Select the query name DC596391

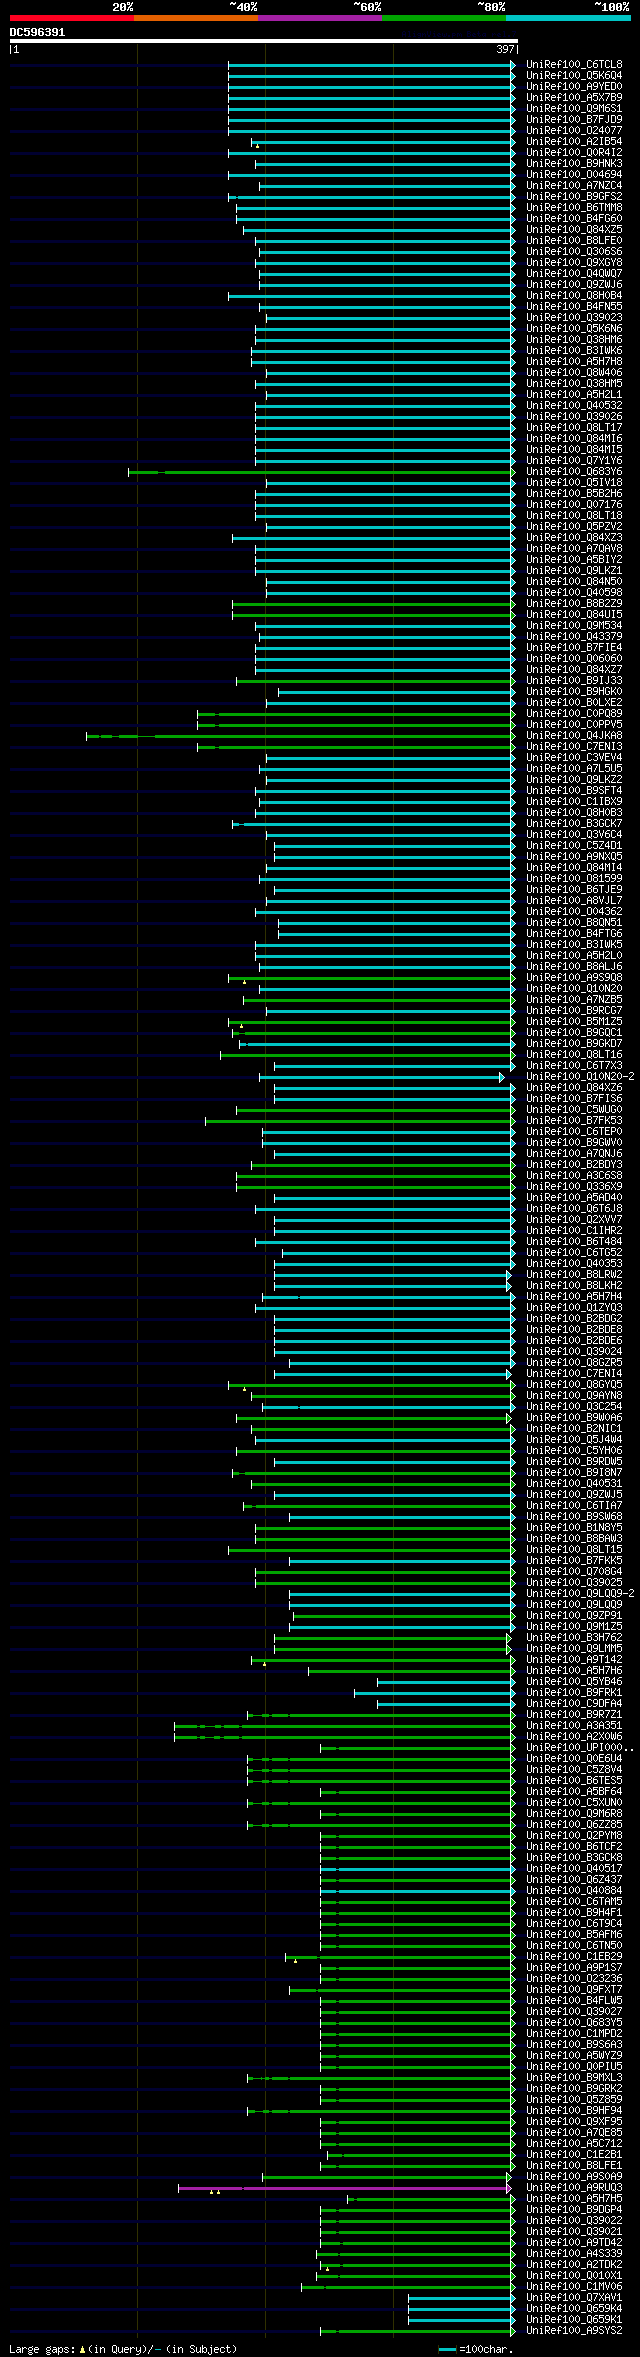tap(38, 32)
